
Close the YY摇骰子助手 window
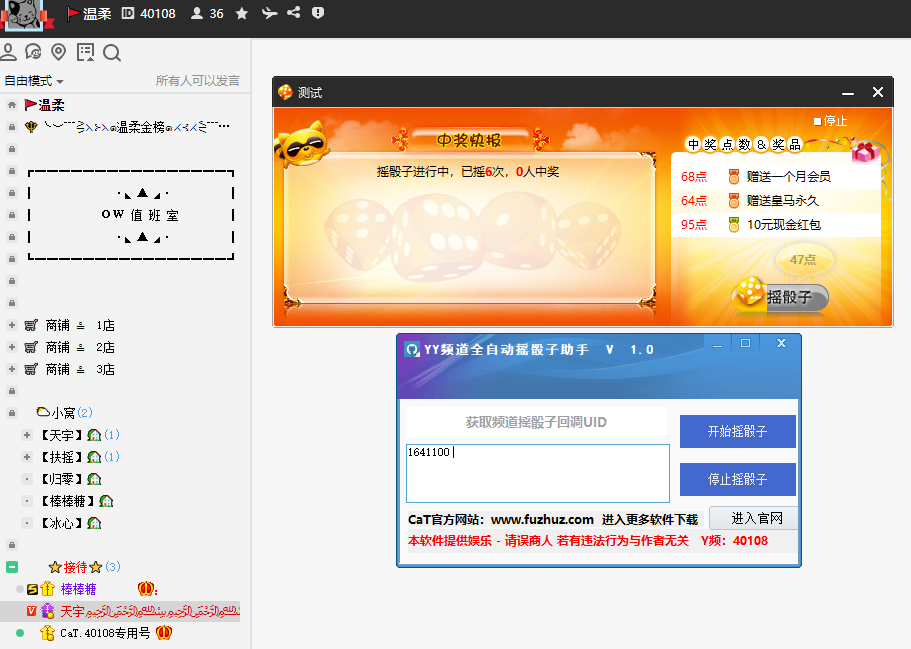[781, 343]
